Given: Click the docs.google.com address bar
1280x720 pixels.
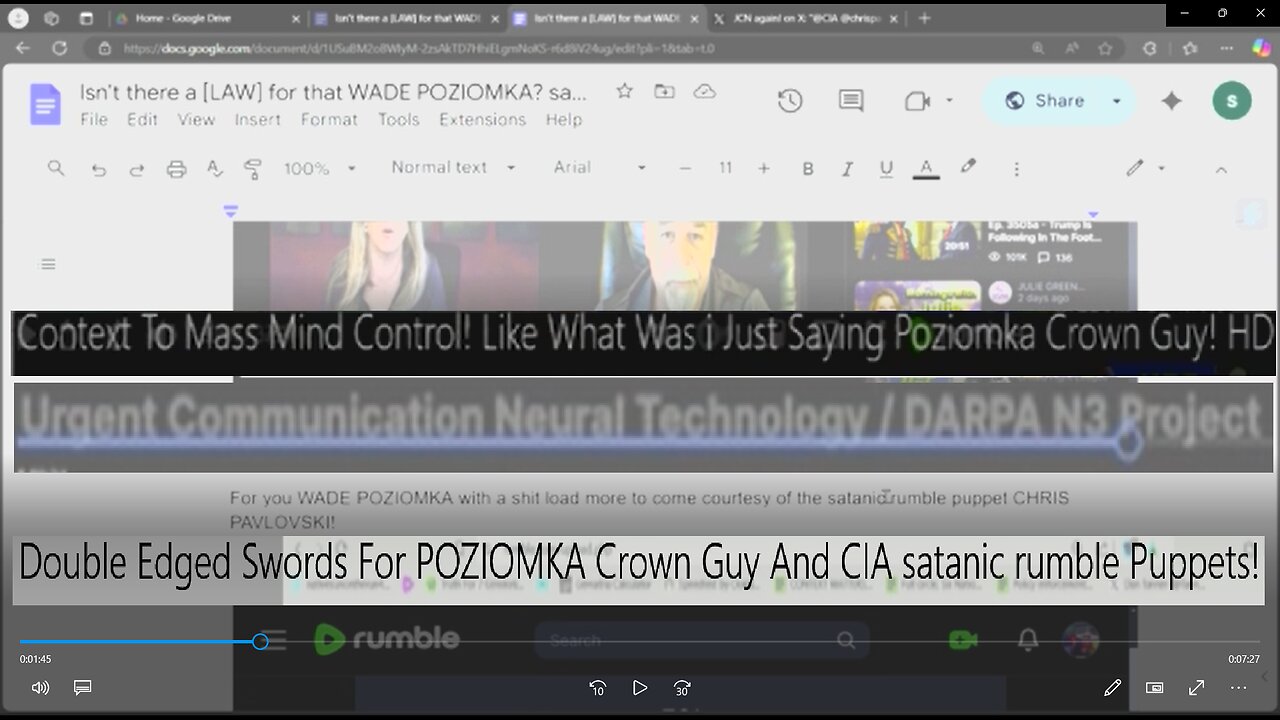Looking at the screenshot, I should [420, 47].
